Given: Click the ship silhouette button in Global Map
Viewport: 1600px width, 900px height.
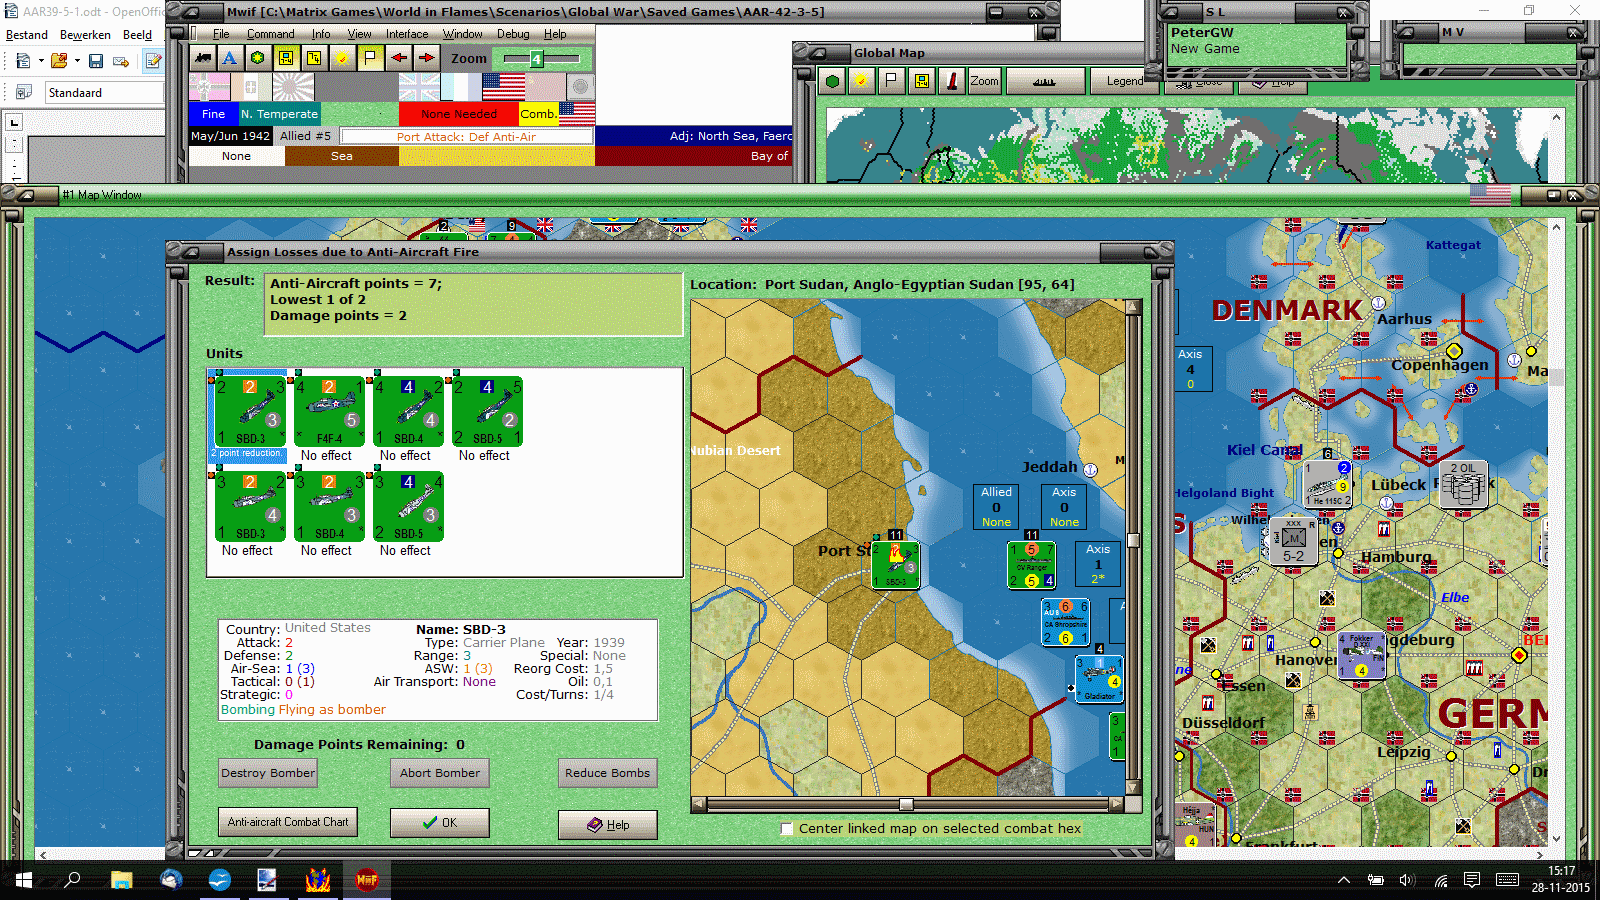Looking at the screenshot, I should 1044,81.
